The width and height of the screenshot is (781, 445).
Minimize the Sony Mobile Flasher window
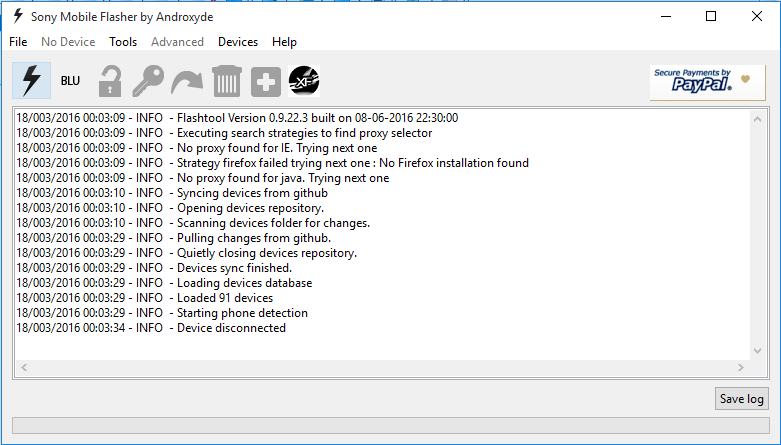click(x=666, y=16)
